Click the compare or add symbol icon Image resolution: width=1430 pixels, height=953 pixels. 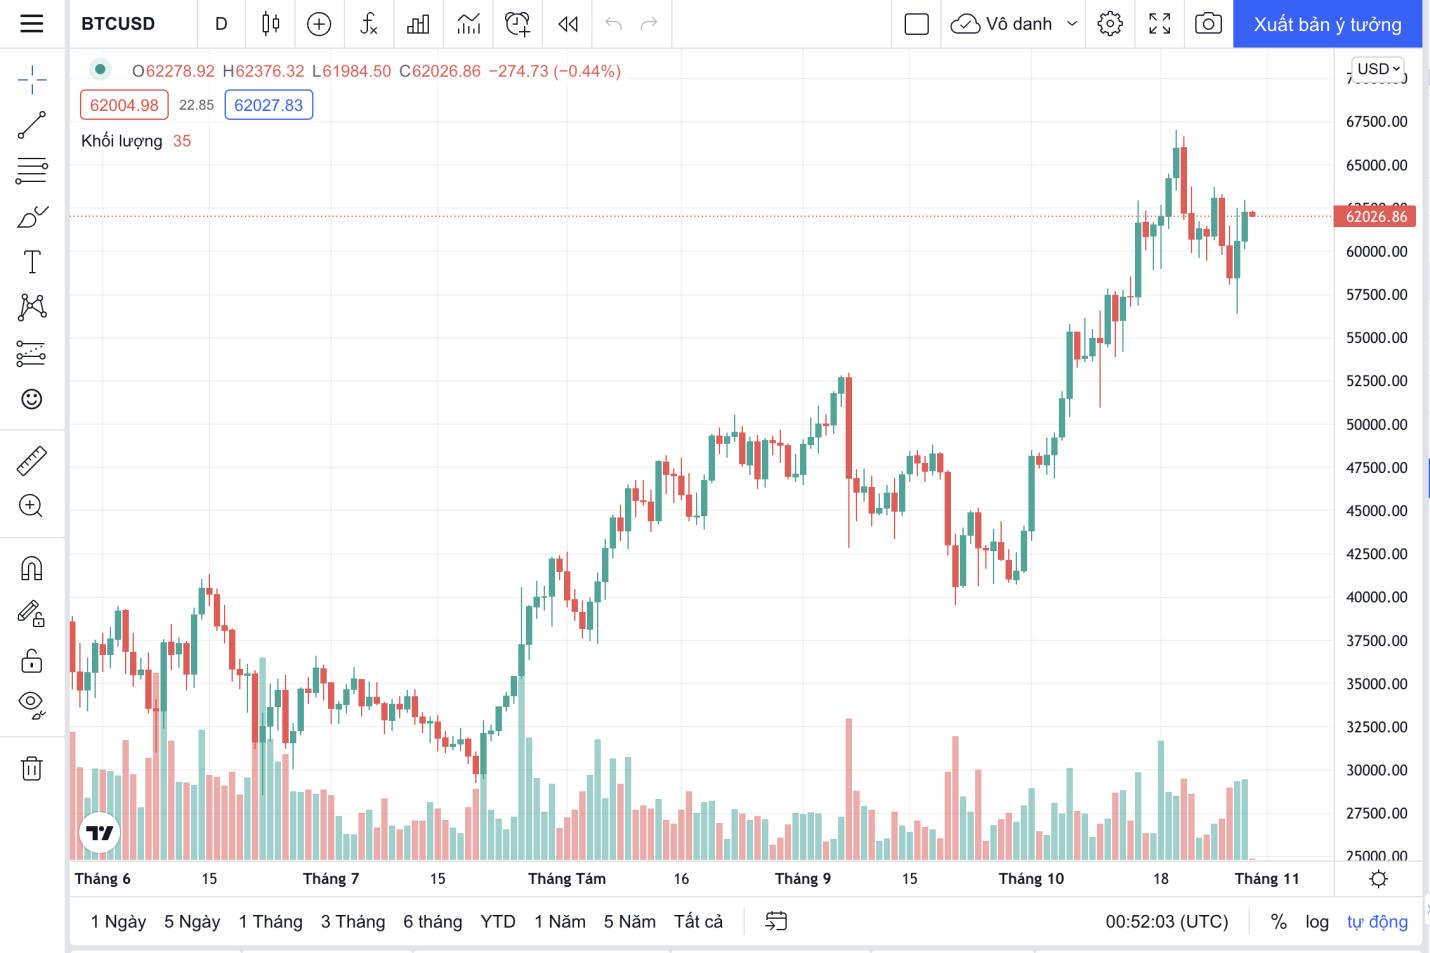click(319, 24)
